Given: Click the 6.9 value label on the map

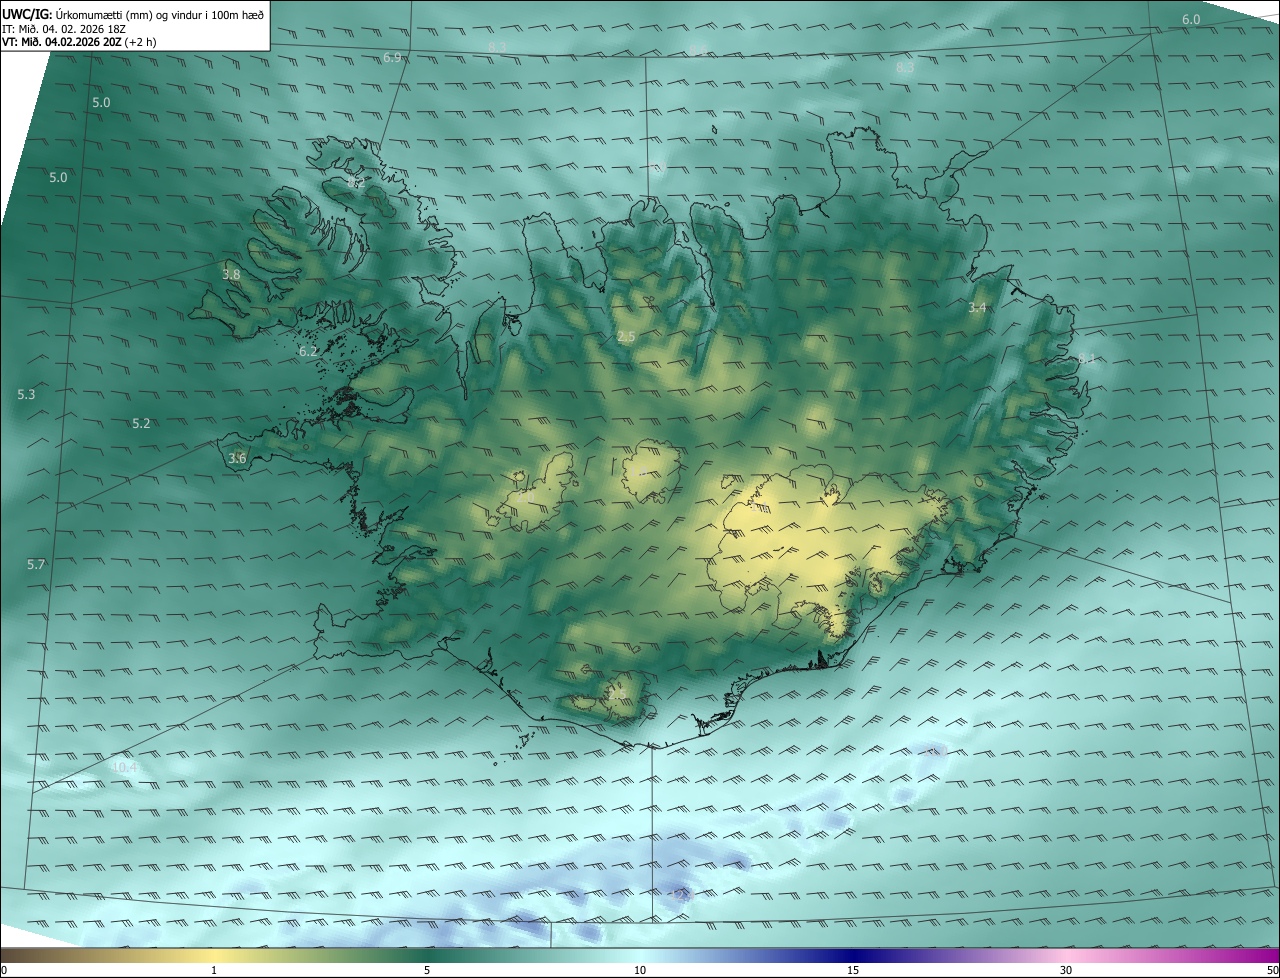Looking at the screenshot, I should (392, 57).
